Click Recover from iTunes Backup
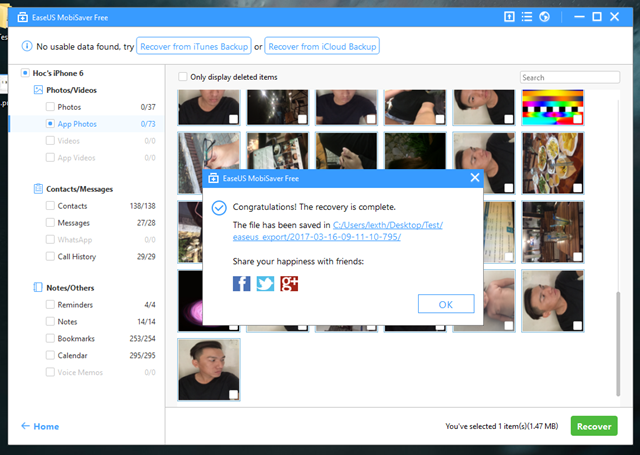The image size is (640, 455). pos(194,46)
